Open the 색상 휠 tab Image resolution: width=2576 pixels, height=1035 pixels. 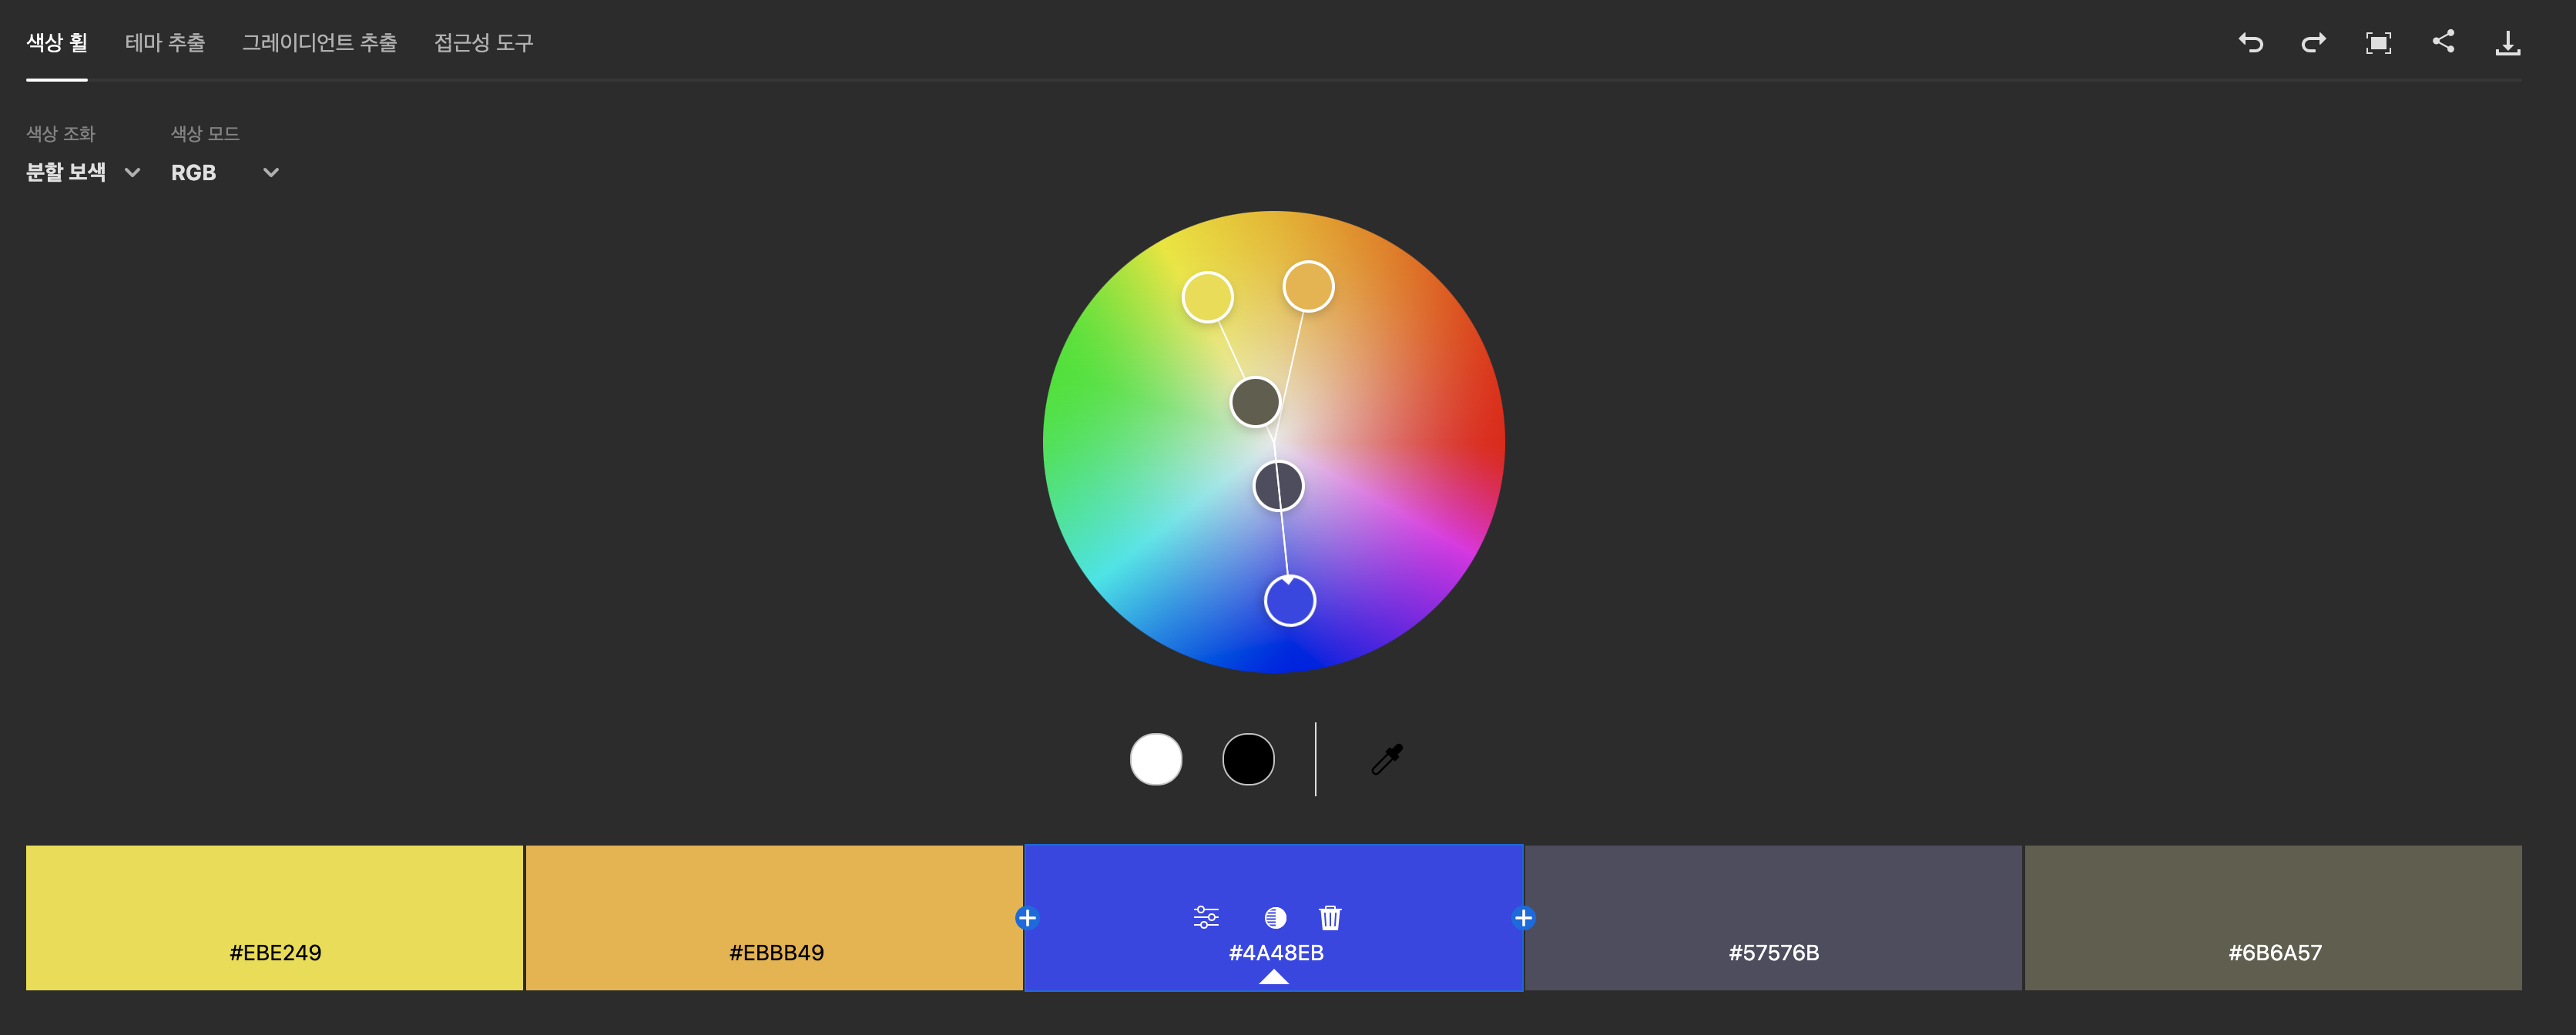(x=57, y=42)
